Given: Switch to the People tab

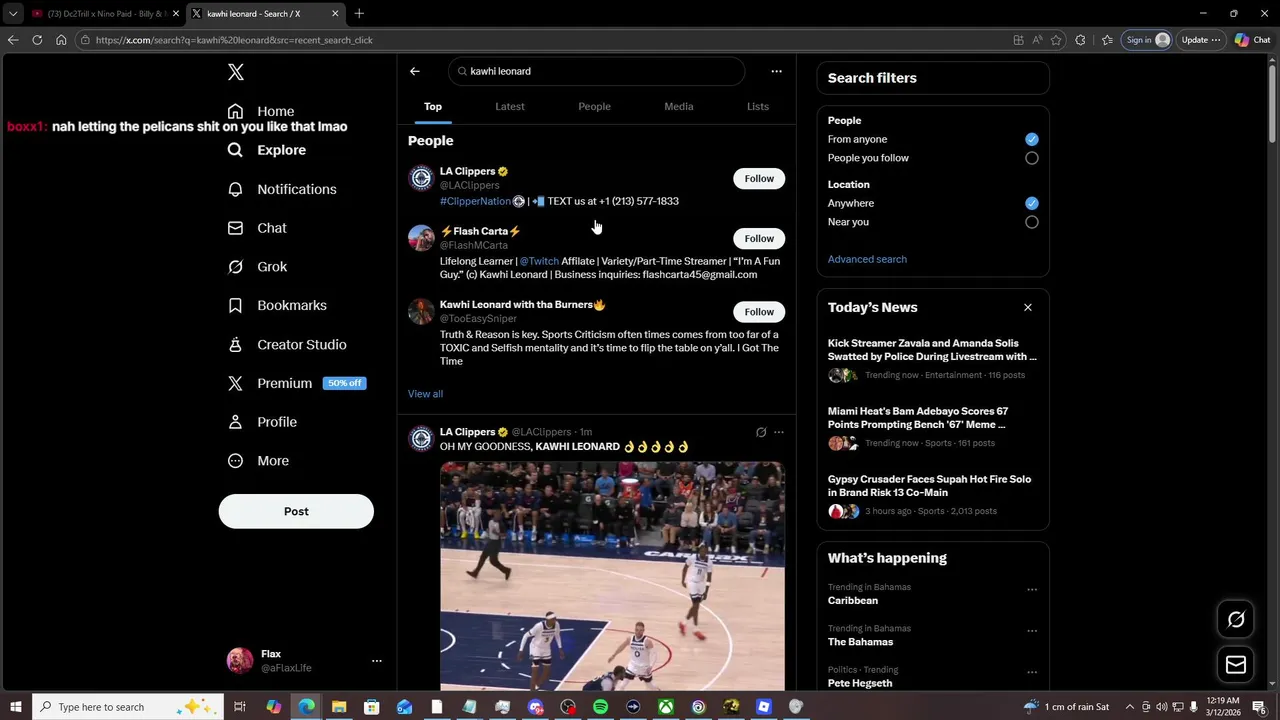Looking at the screenshot, I should 594,106.
